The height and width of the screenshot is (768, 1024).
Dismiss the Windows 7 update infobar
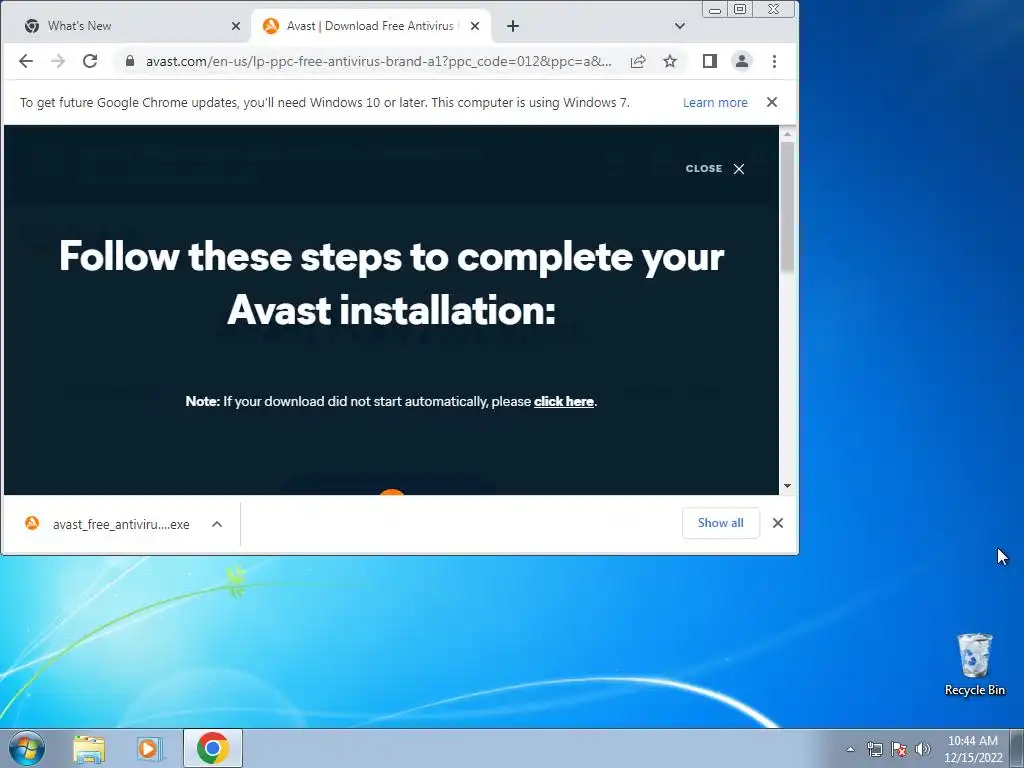tap(772, 102)
